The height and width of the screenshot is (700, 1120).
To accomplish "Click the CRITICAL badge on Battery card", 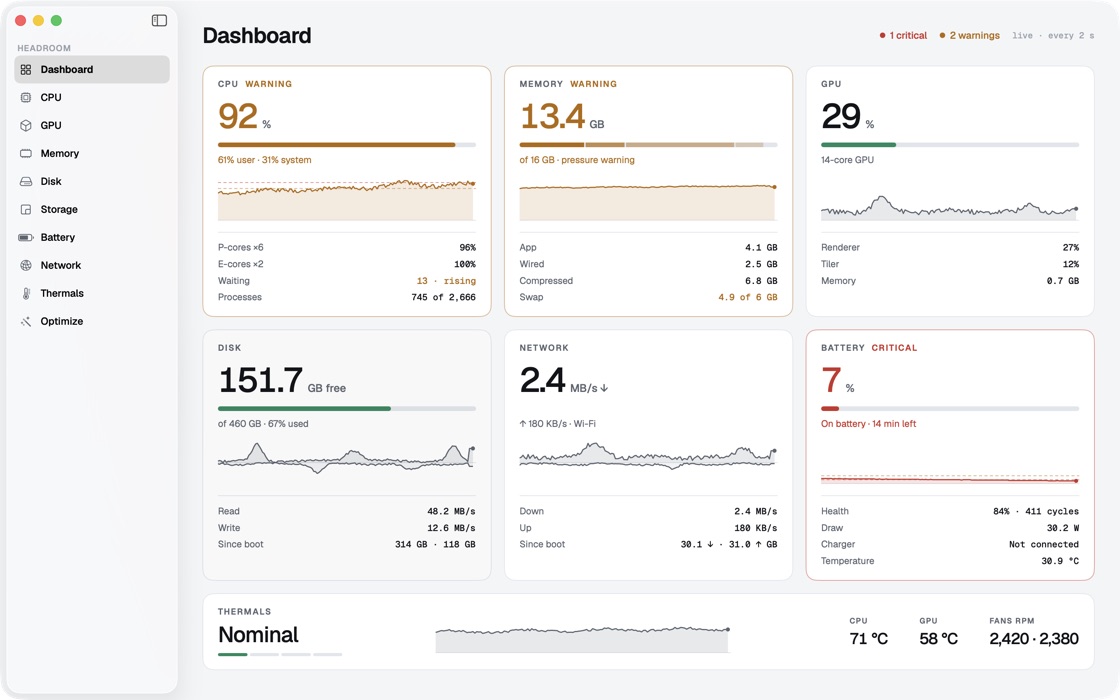I will pos(894,348).
